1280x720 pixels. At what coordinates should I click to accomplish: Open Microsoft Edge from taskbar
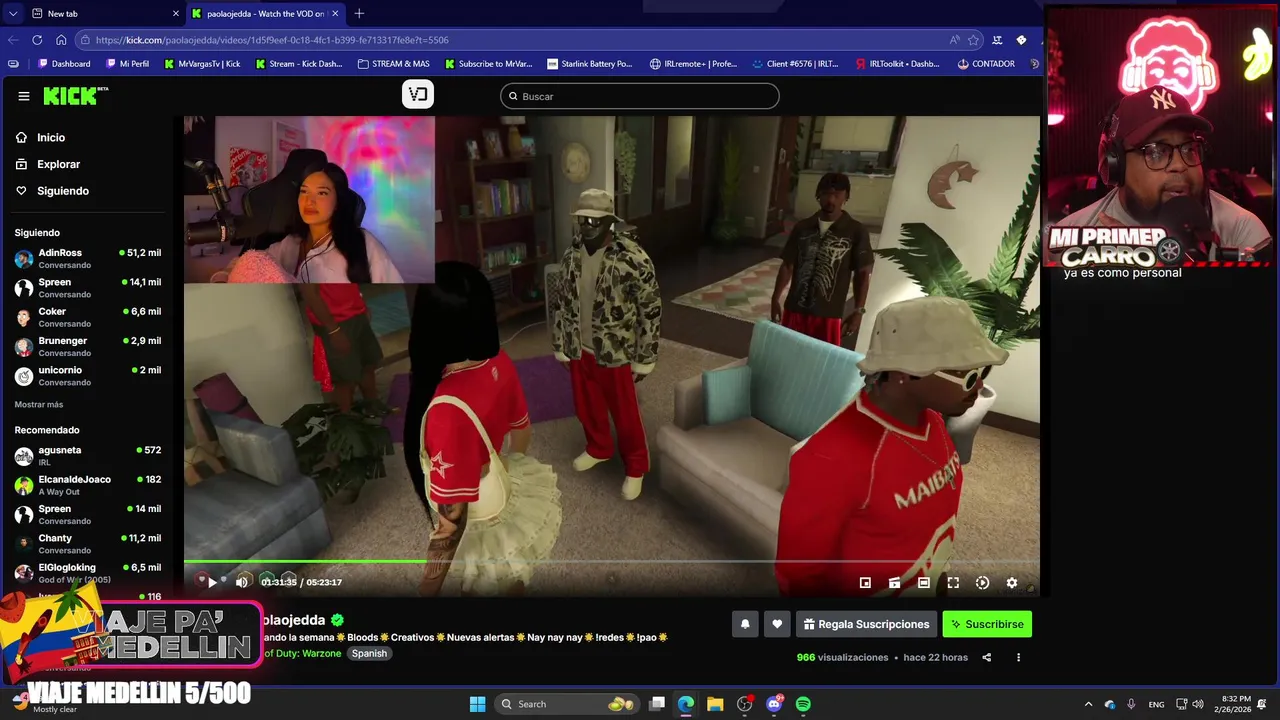coord(686,704)
